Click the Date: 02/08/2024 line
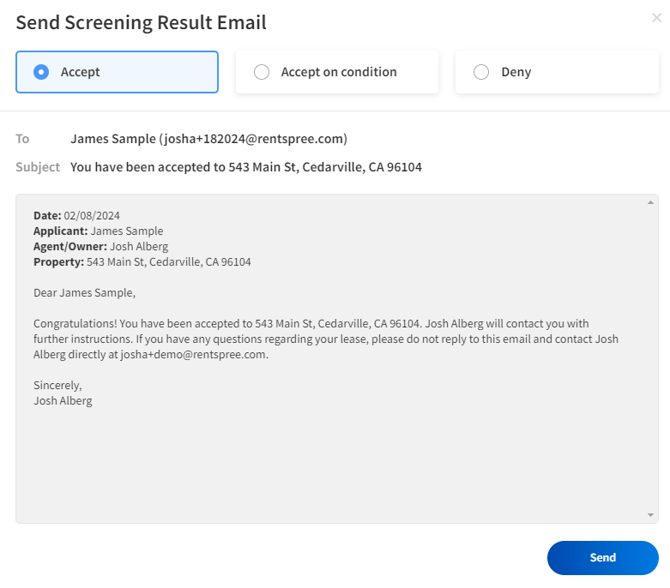Viewport: 670px width, 588px height. (x=76, y=215)
